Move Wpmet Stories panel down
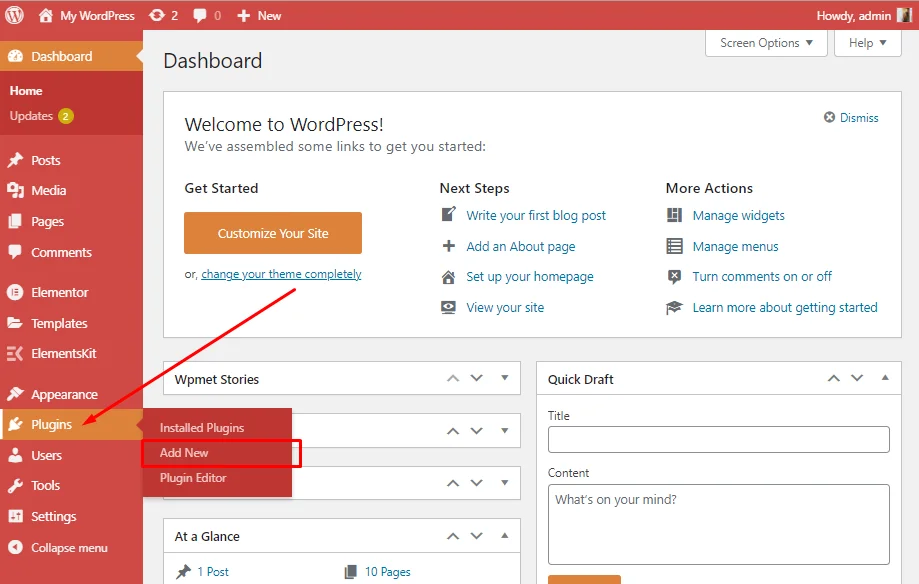 tap(477, 378)
